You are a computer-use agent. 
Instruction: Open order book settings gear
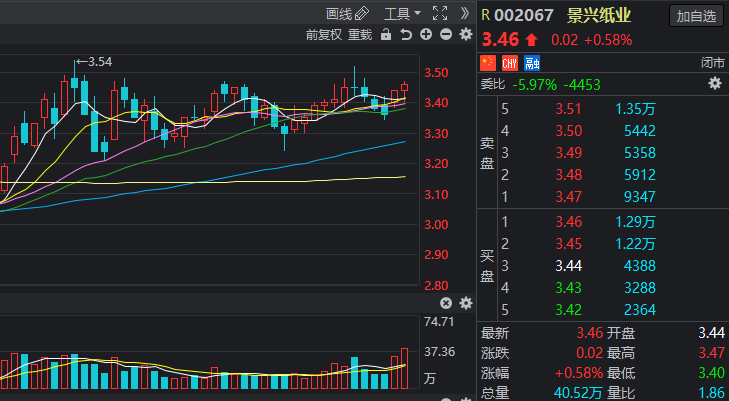[x=715, y=84]
